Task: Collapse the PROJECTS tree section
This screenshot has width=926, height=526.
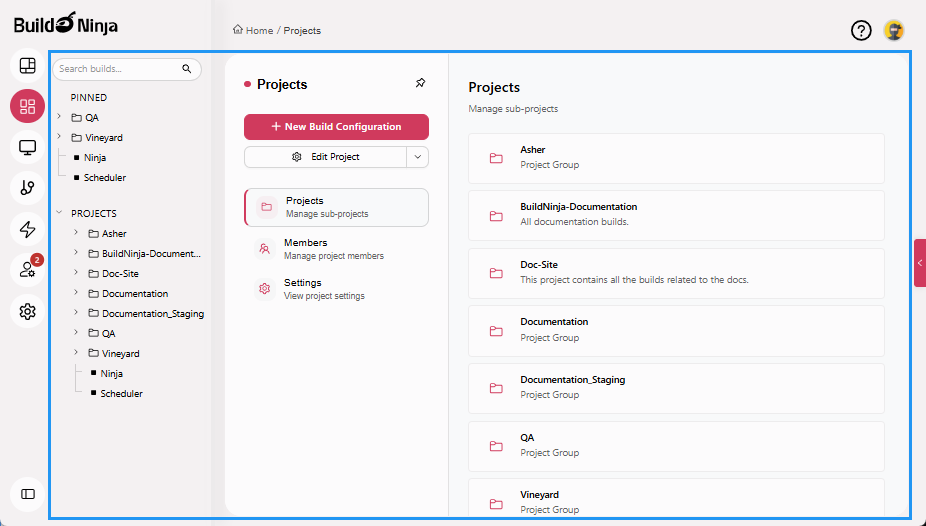Action: [x=59, y=213]
